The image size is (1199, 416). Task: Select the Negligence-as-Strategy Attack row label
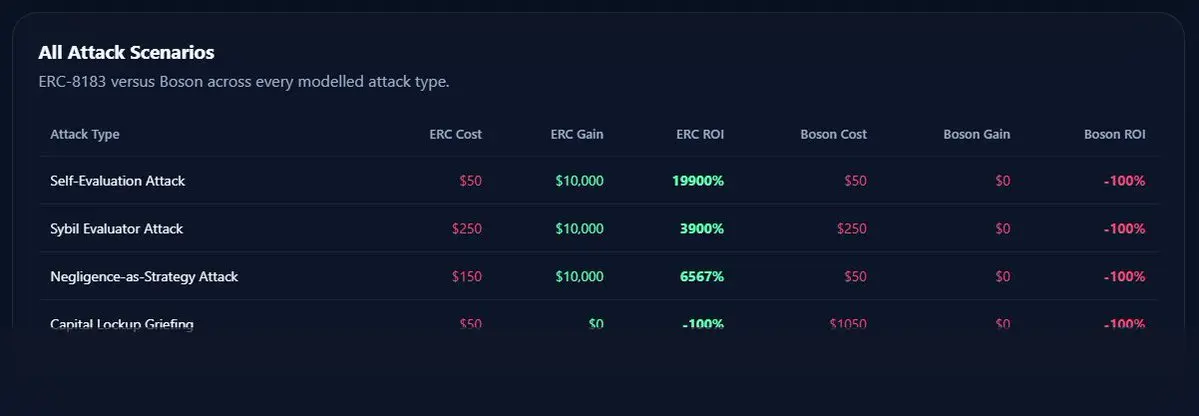pos(144,276)
